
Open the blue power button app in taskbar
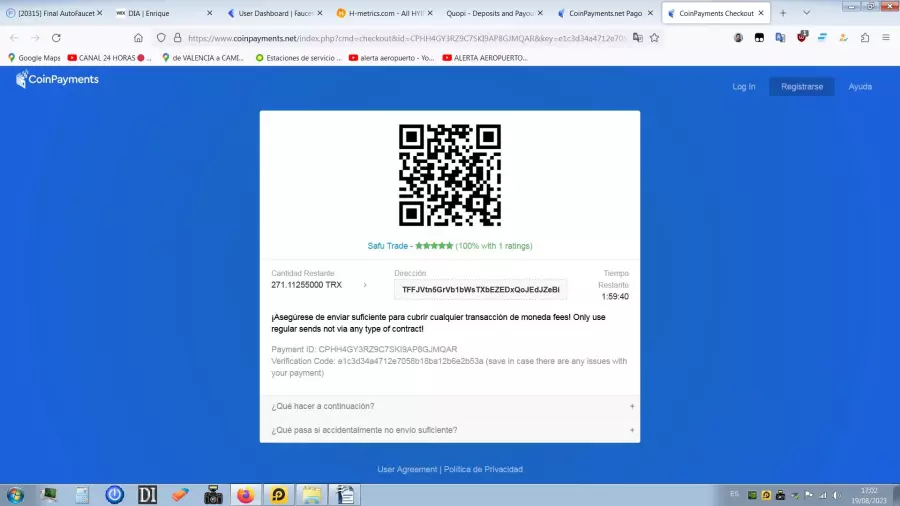114,495
